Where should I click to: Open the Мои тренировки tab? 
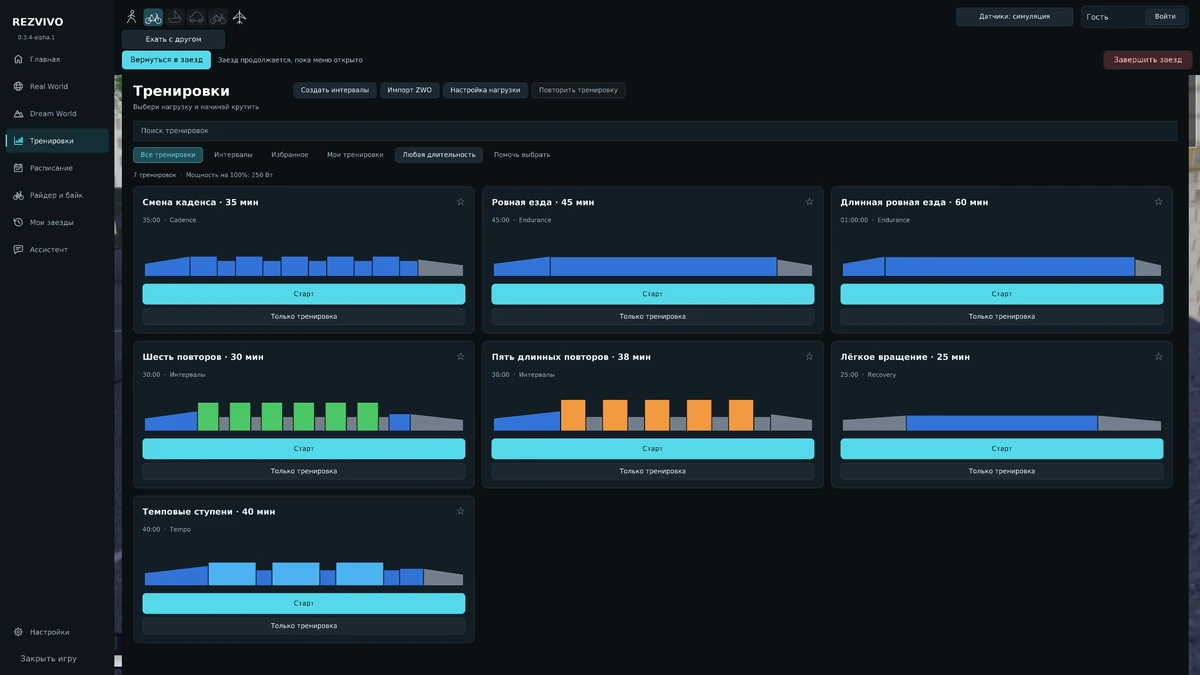[x=355, y=155]
